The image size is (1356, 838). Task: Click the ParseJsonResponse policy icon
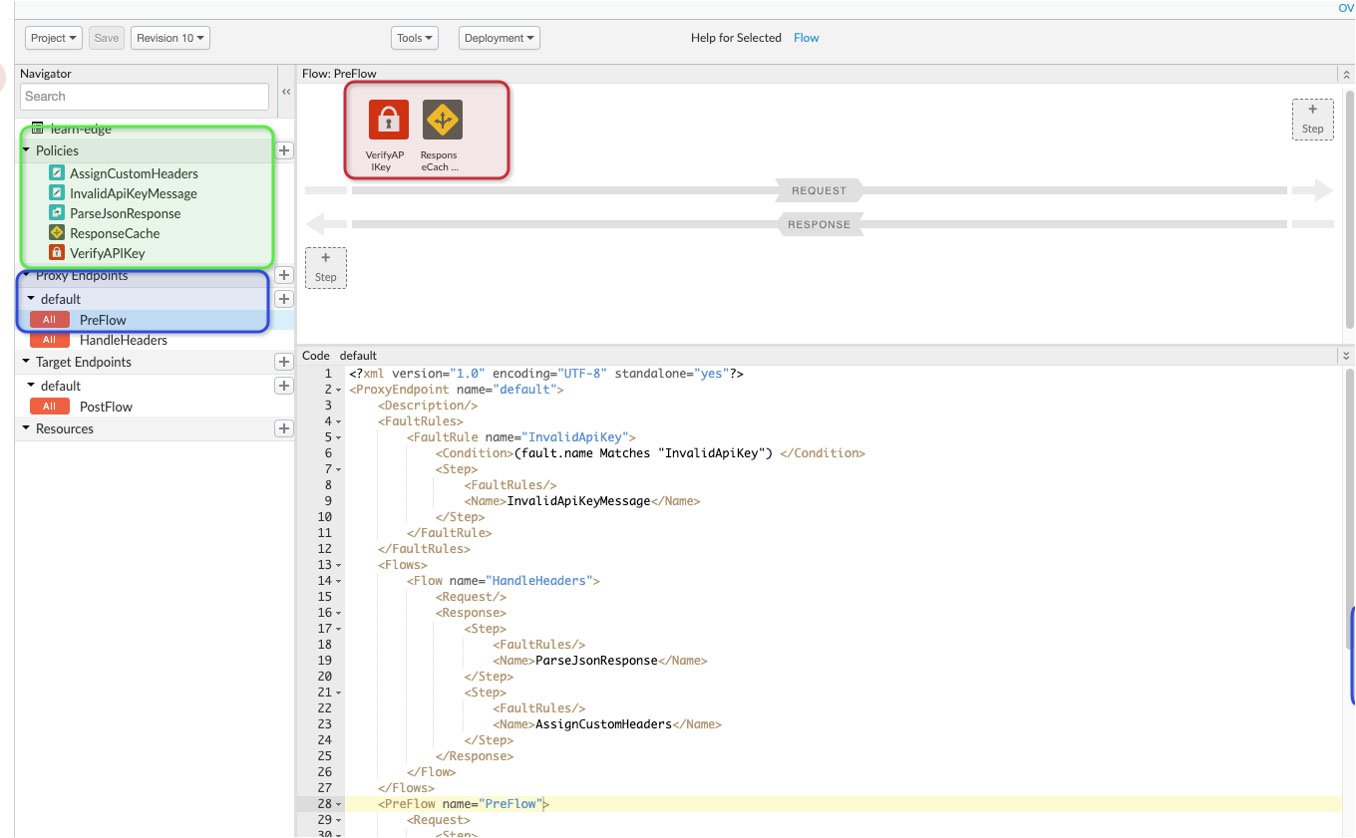[55, 213]
